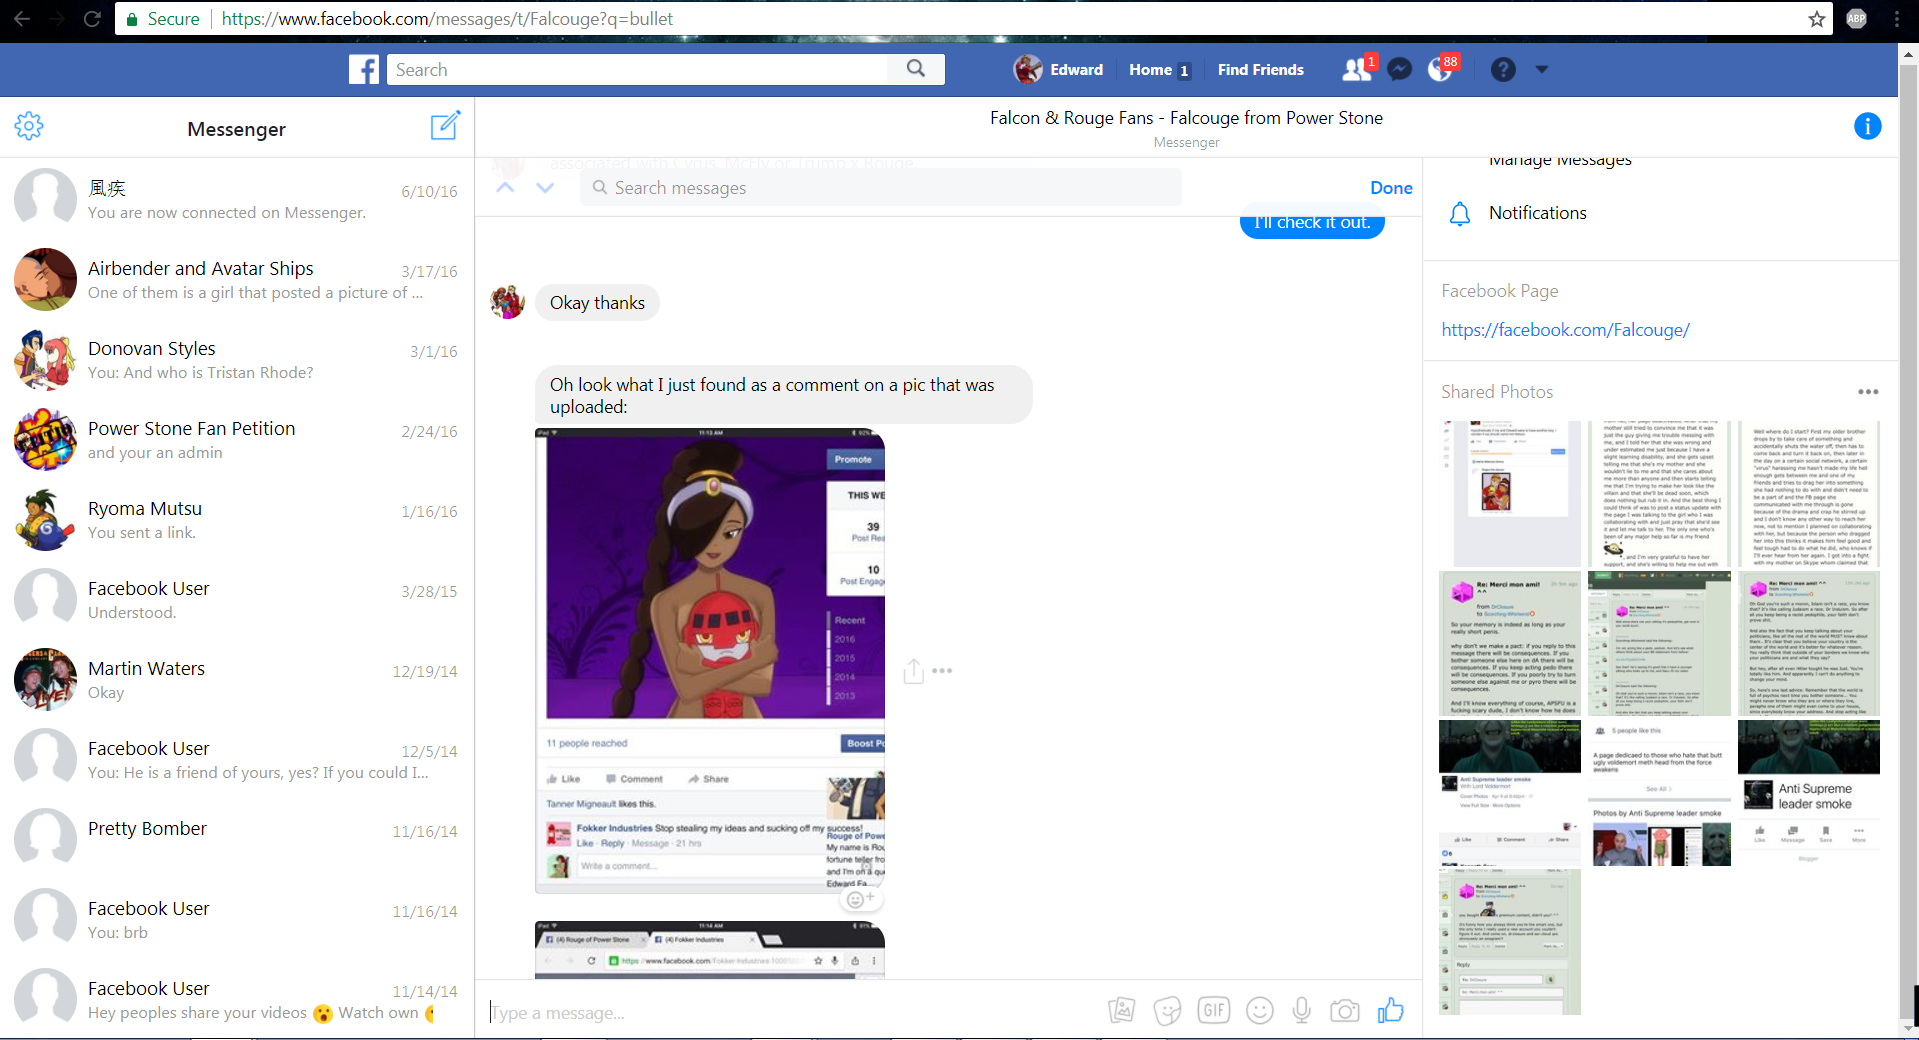This screenshot has width=1919, height=1040.
Task: Choose a GIF
Action: click(1213, 1011)
